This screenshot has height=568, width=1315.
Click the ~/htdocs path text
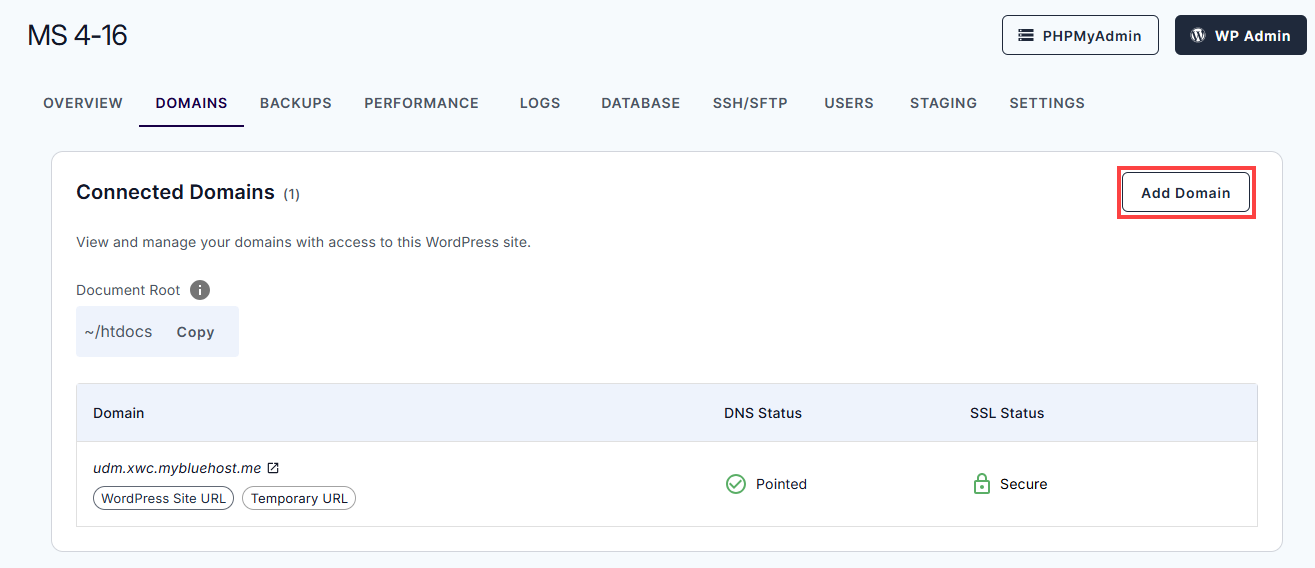point(118,332)
